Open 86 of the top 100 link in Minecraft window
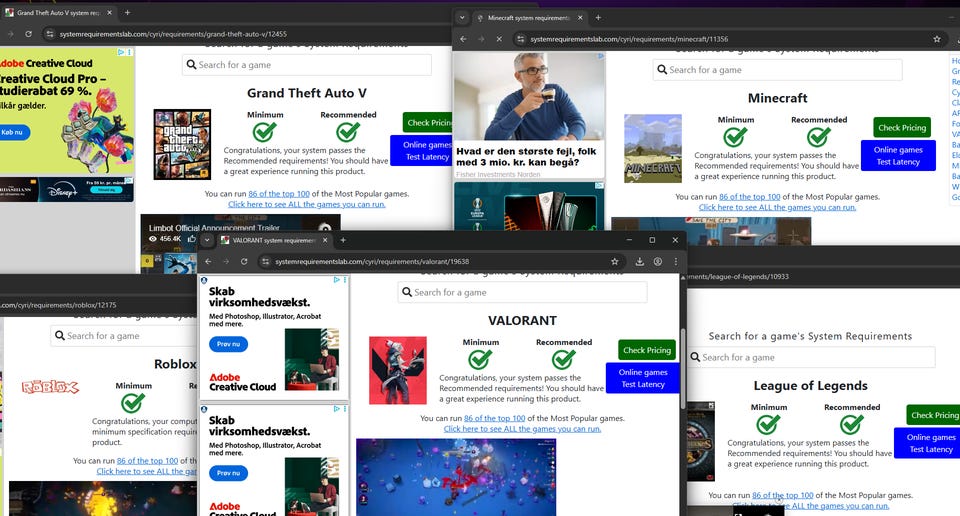The image size is (960, 516). [x=749, y=197]
